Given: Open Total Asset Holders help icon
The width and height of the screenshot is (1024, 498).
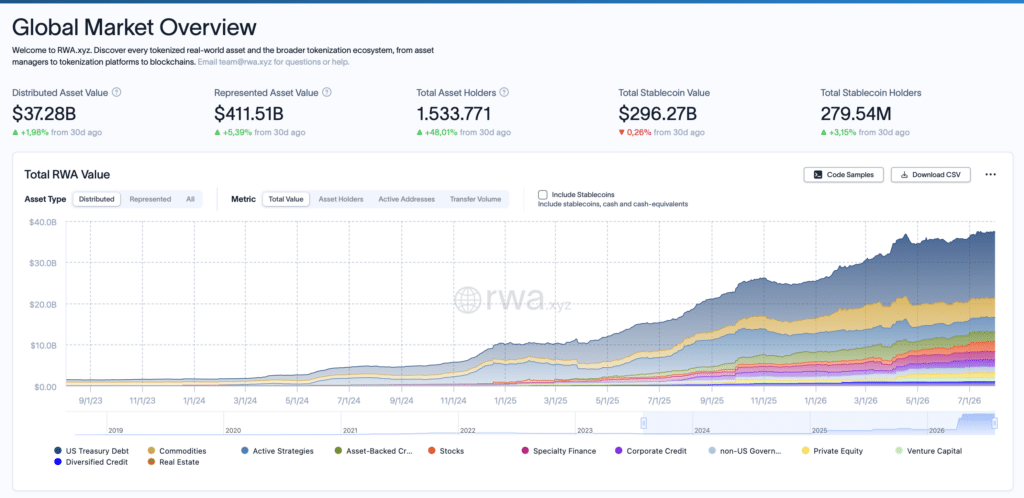Looking at the screenshot, I should click(504, 93).
